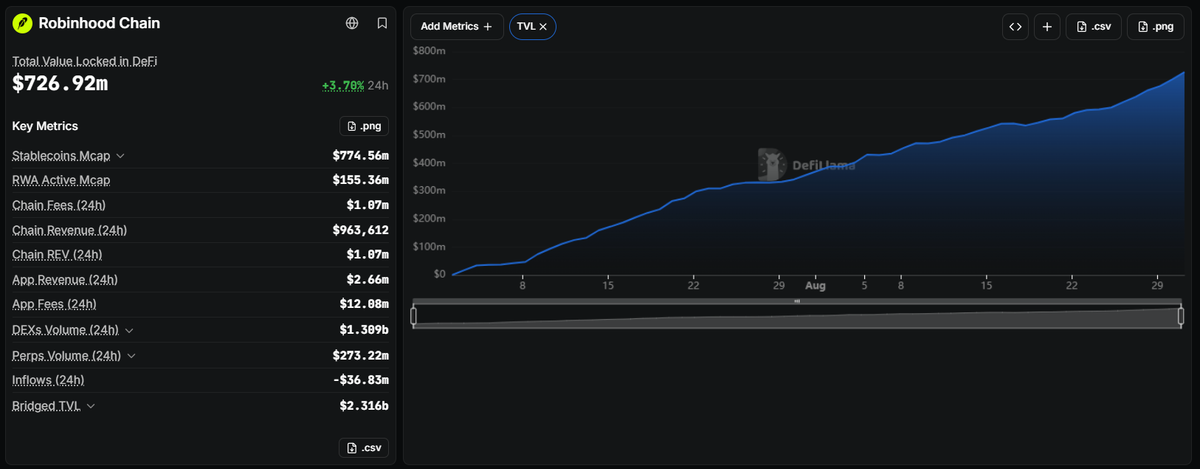Click the plus icon next to embed button
The image size is (1200, 469).
1046,27
